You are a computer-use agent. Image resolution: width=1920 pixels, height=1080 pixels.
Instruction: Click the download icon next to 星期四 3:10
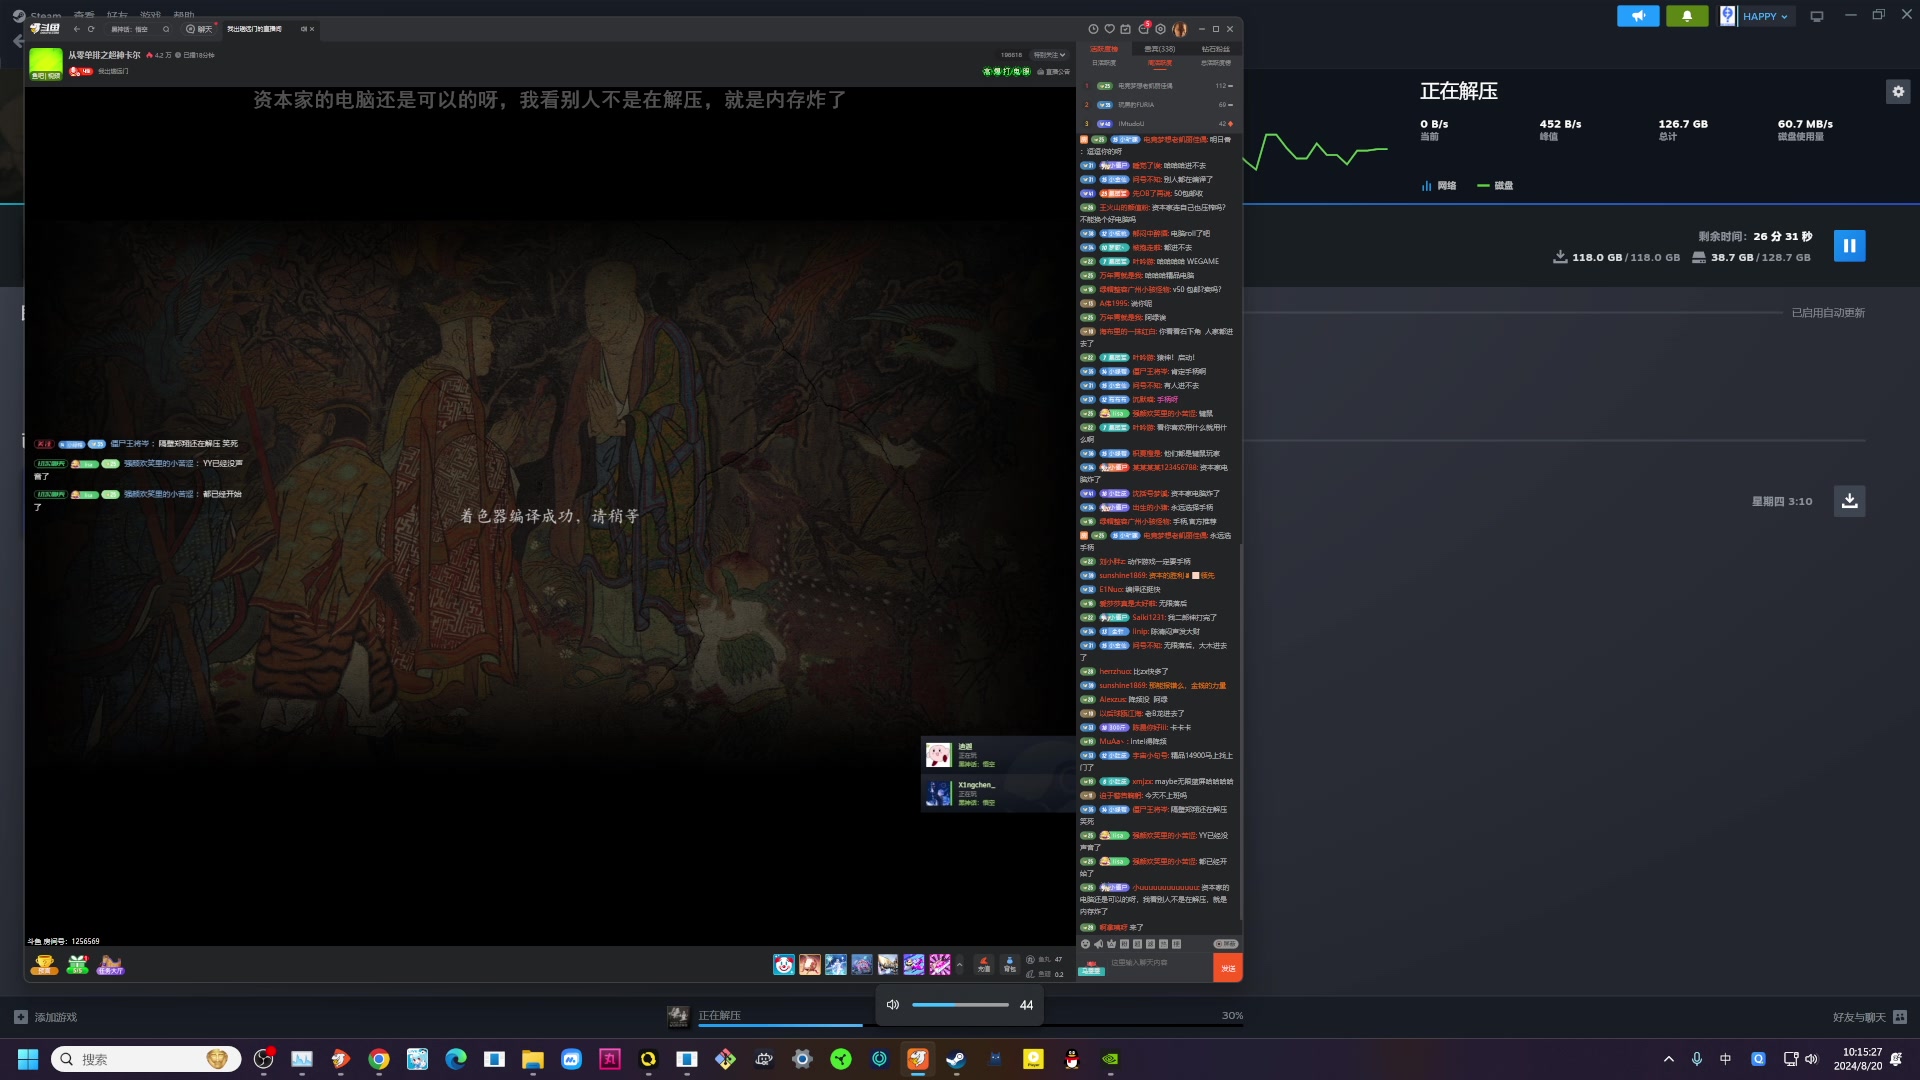pos(1849,501)
